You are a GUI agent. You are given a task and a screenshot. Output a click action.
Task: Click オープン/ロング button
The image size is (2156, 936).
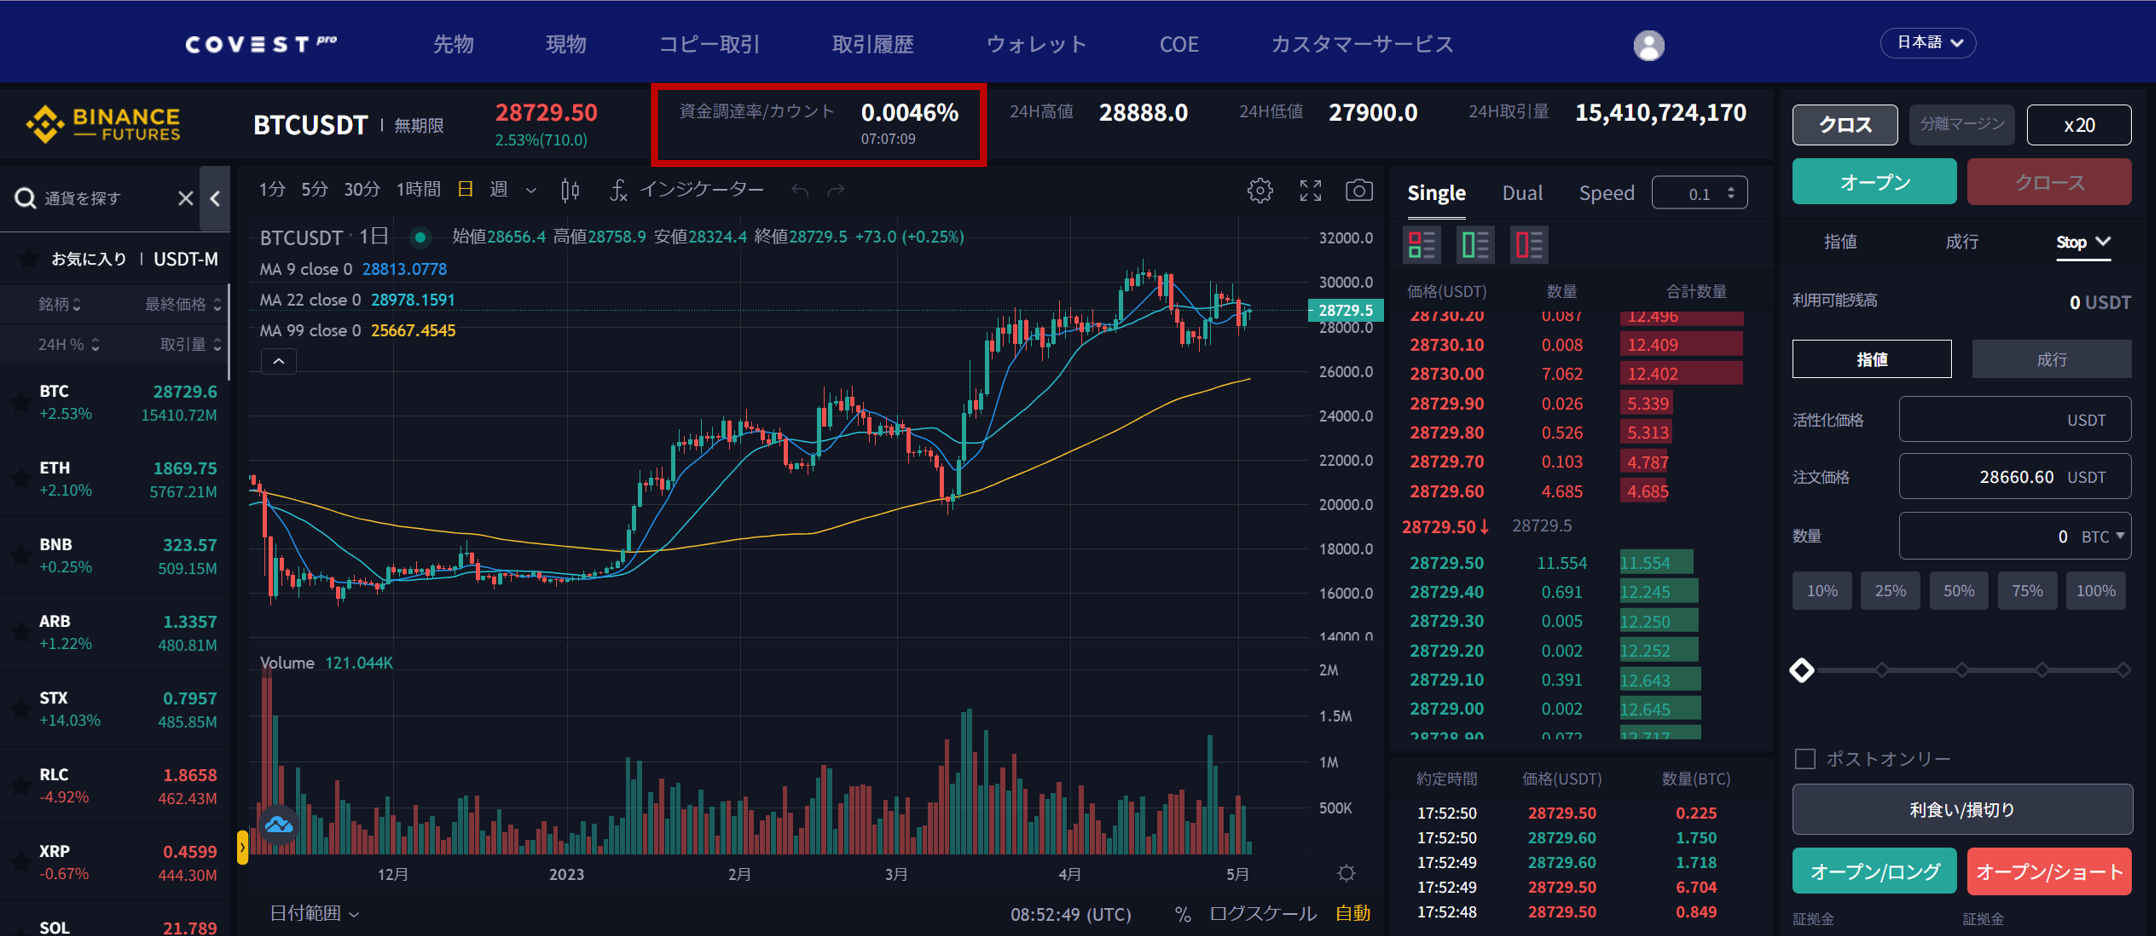click(x=1874, y=872)
